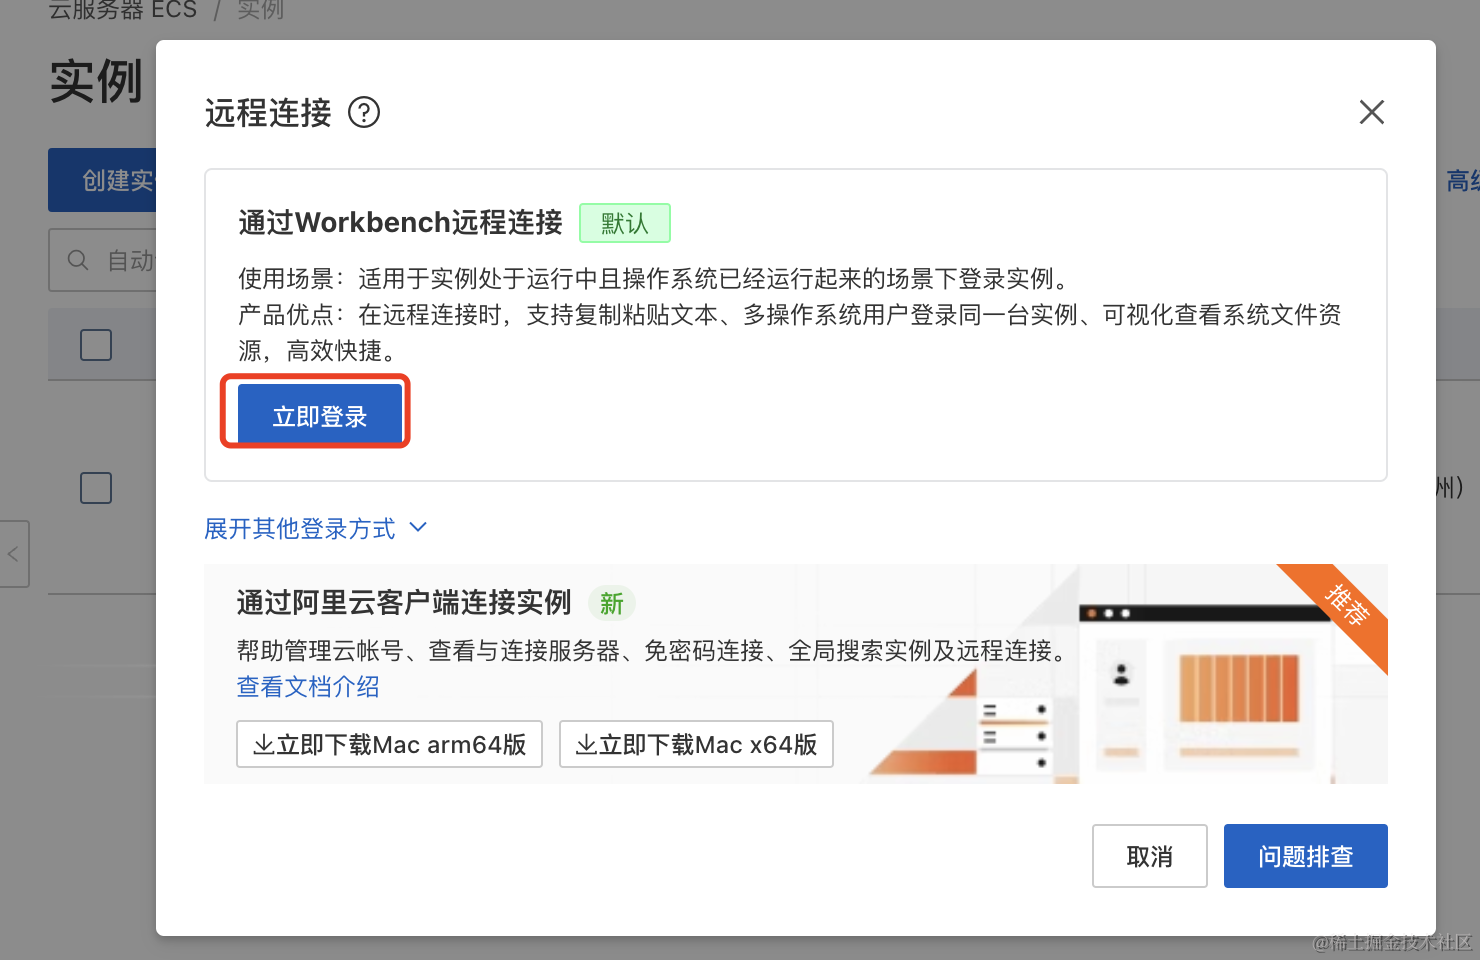Click the 立即登录 button for Workbench
The width and height of the screenshot is (1480, 960).
tap(319, 416)
